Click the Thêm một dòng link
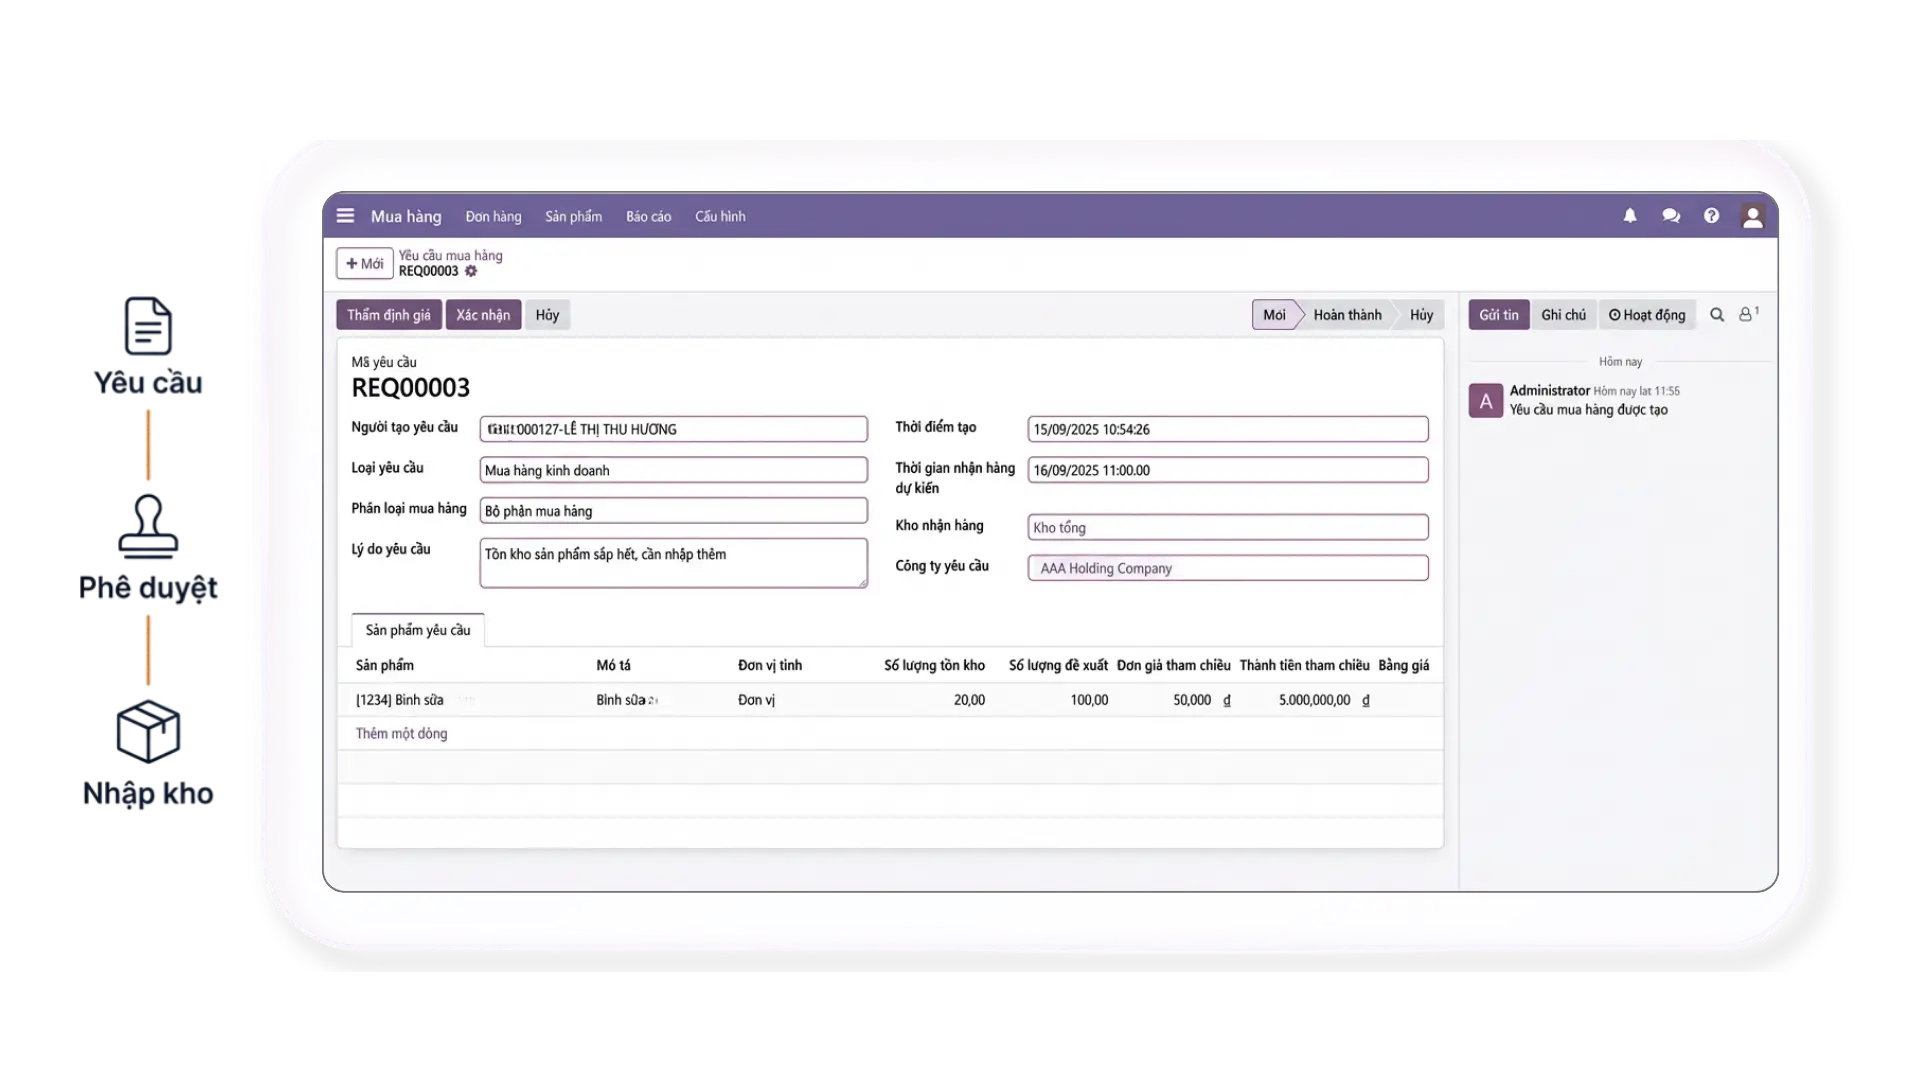Viewport: 1920px width, 1080px height. pos(401,734)
